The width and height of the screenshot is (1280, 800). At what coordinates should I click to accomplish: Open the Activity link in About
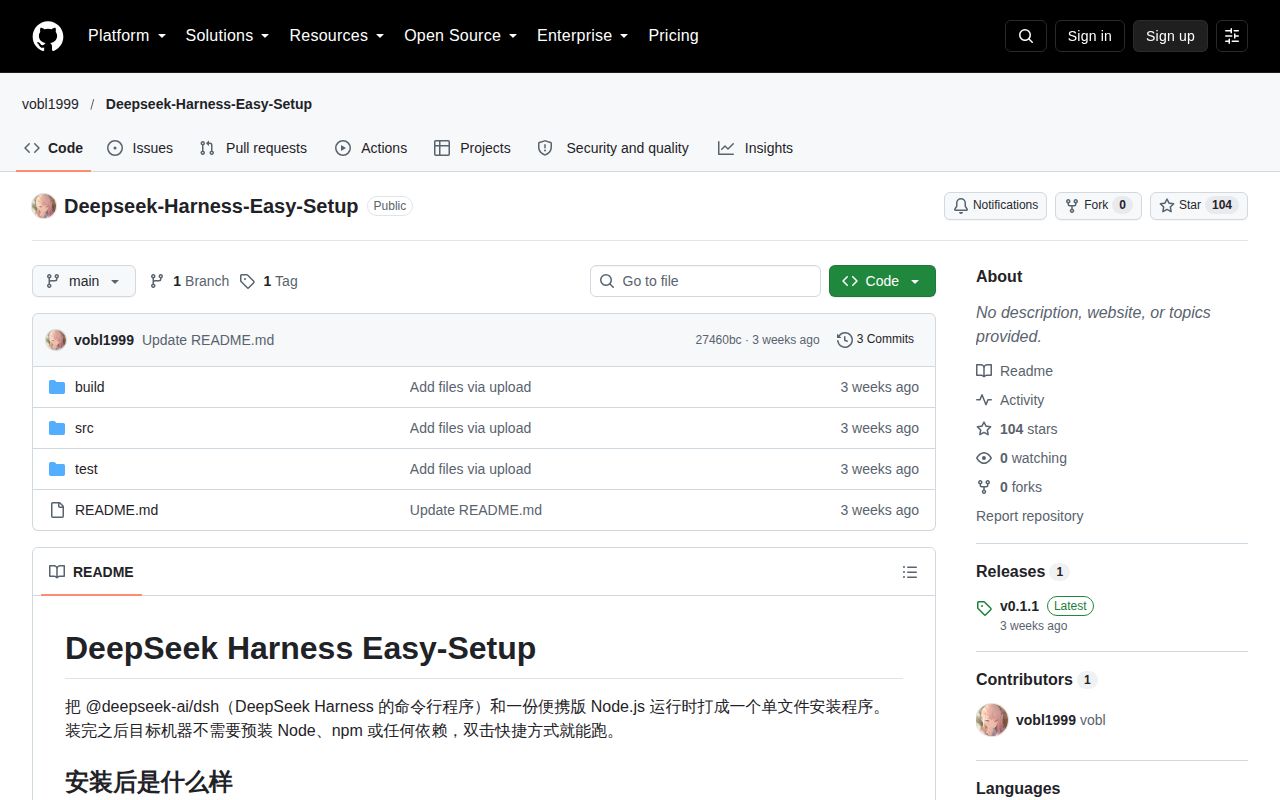[1010, 400]
